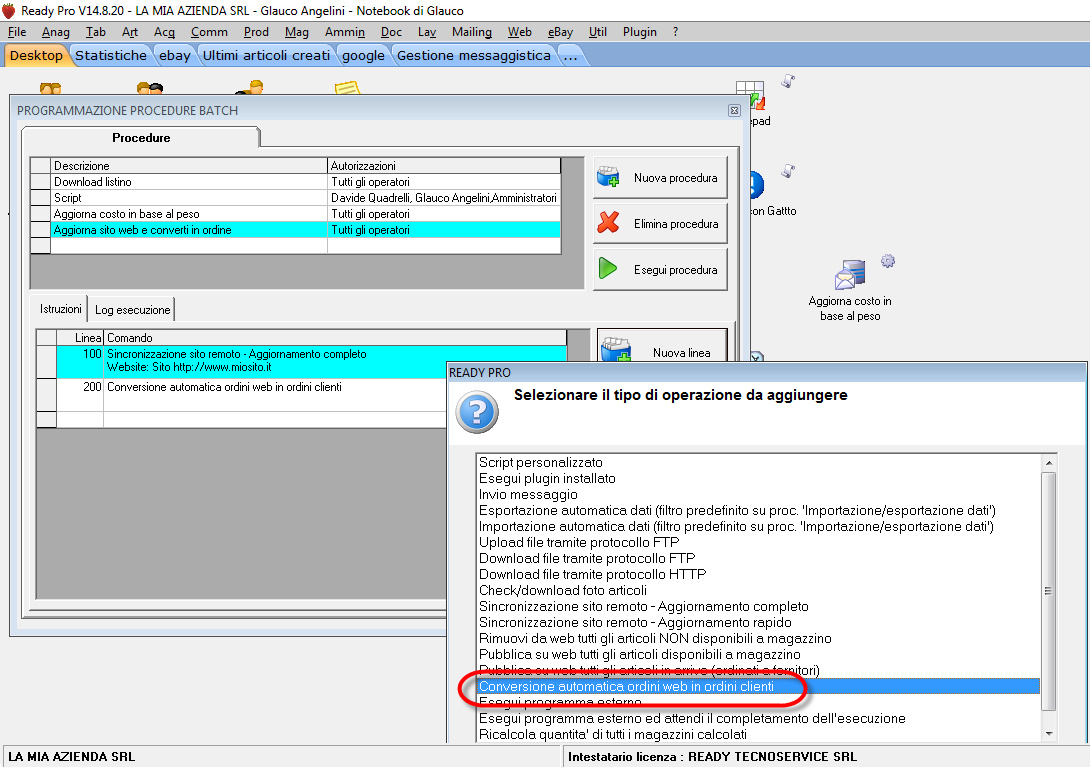Open the Mailing menu

point(471,32)
